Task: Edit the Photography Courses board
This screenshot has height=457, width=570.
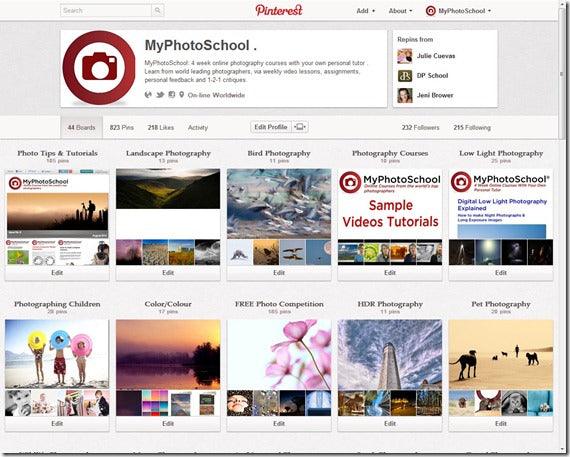Action: tap(390, 273)
